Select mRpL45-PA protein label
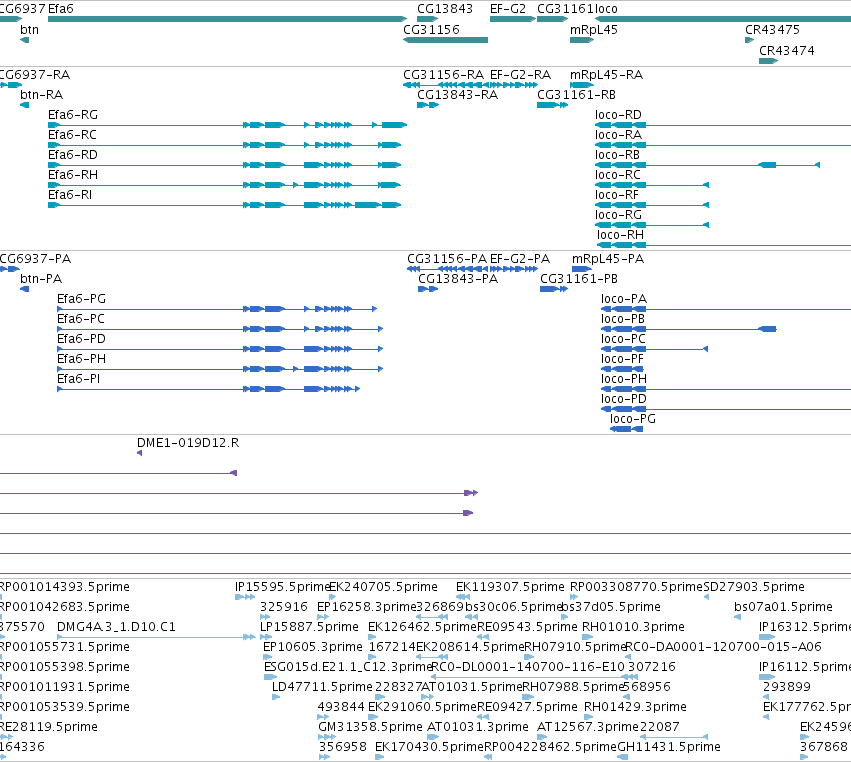Screen dimensions: 851x762 [x=608, y=259]
